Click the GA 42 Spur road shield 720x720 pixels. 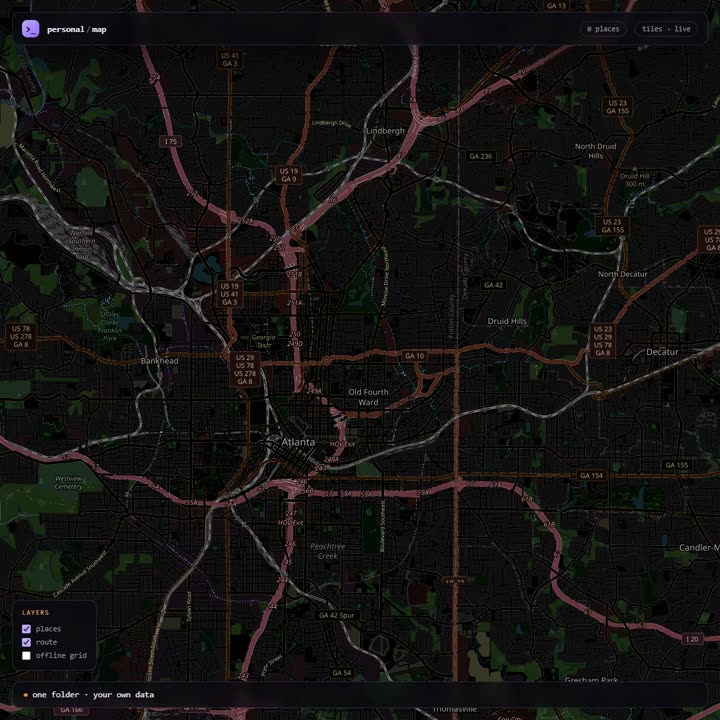tap(337, 615)
